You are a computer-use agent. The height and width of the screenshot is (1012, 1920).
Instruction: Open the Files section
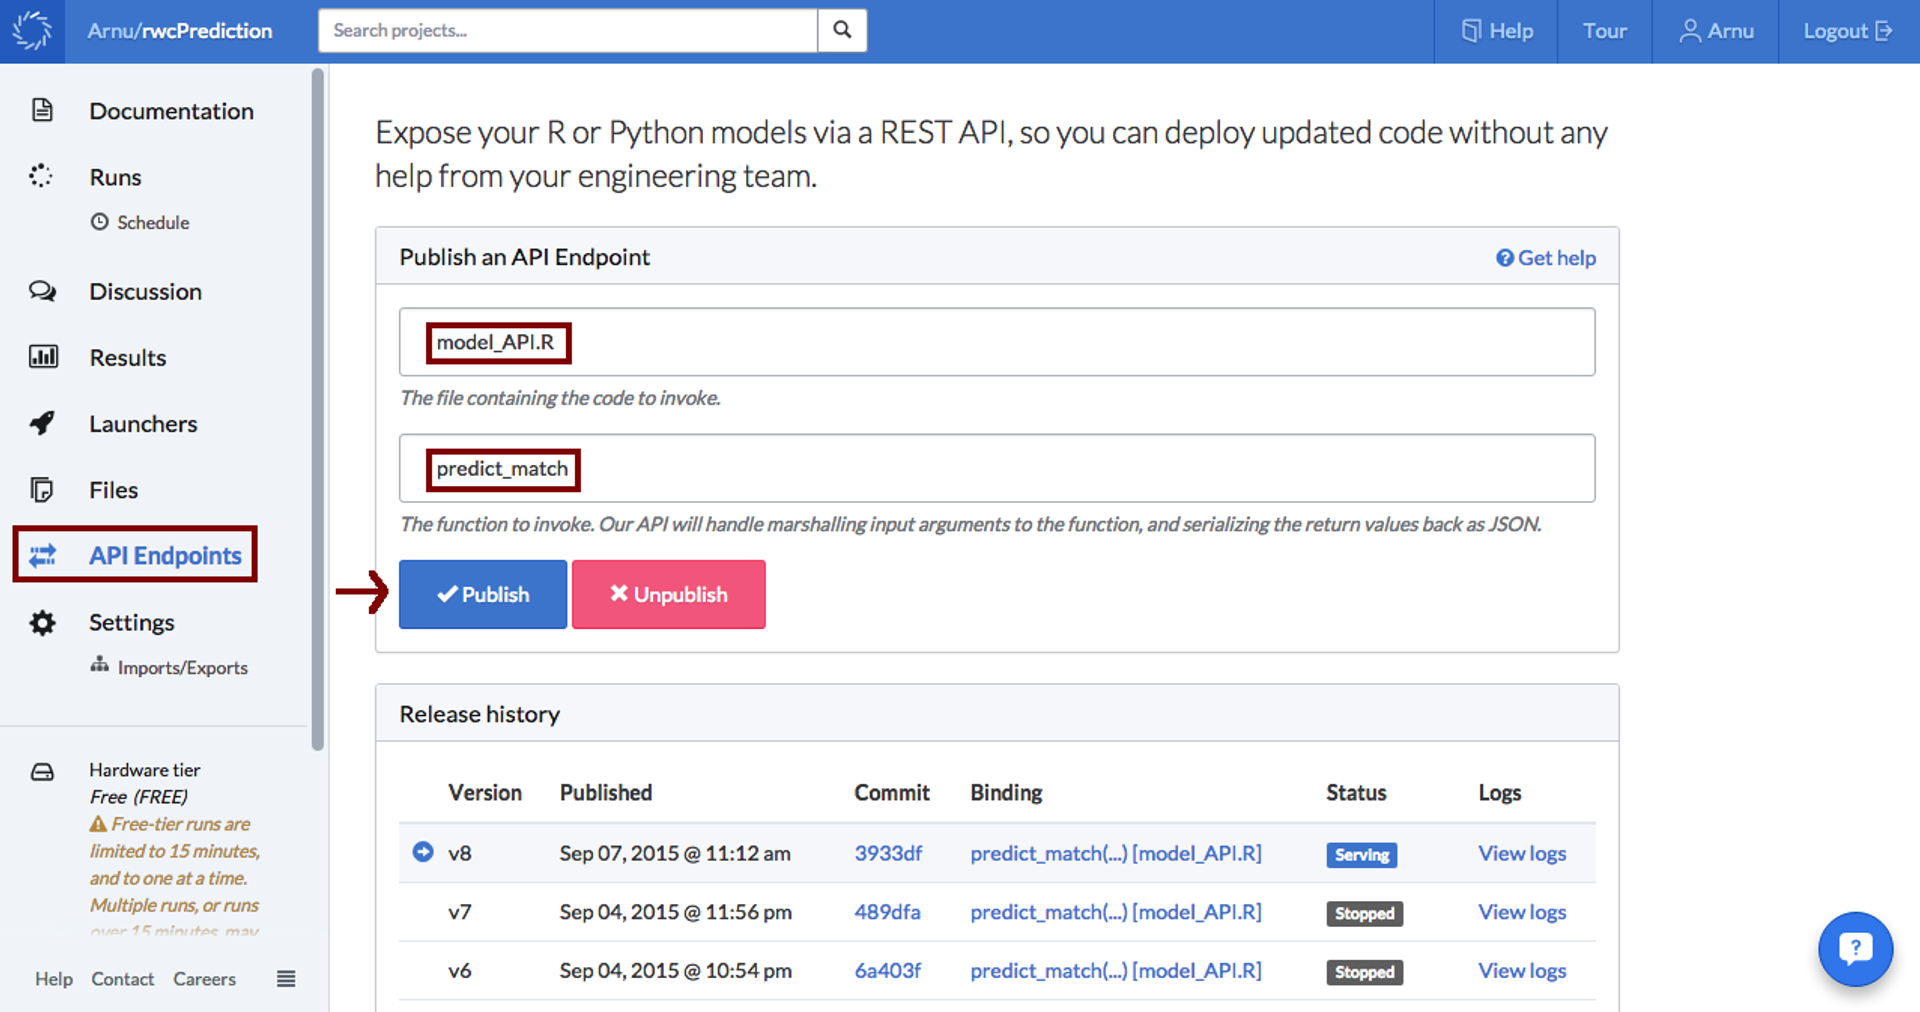(x=113, y=490)
